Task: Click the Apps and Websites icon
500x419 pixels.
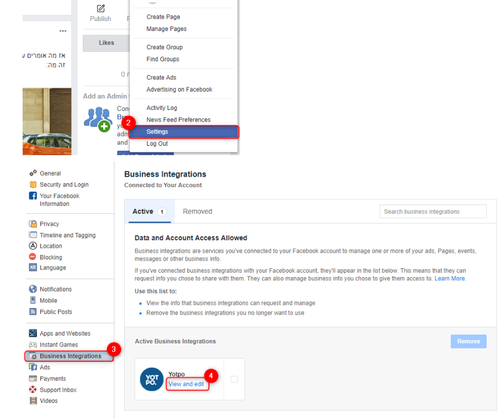Action: [x=33, y=333]
